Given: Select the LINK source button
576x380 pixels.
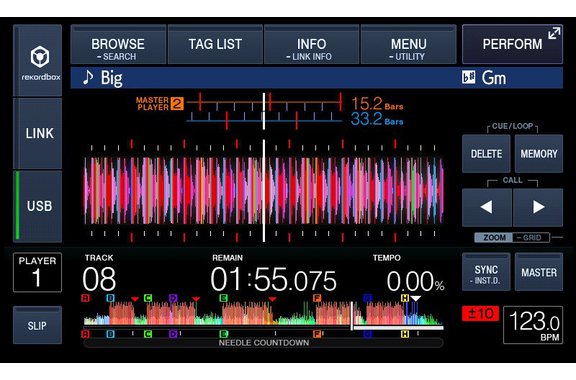Looking at the screenshot, I should (x=38, y=133).
